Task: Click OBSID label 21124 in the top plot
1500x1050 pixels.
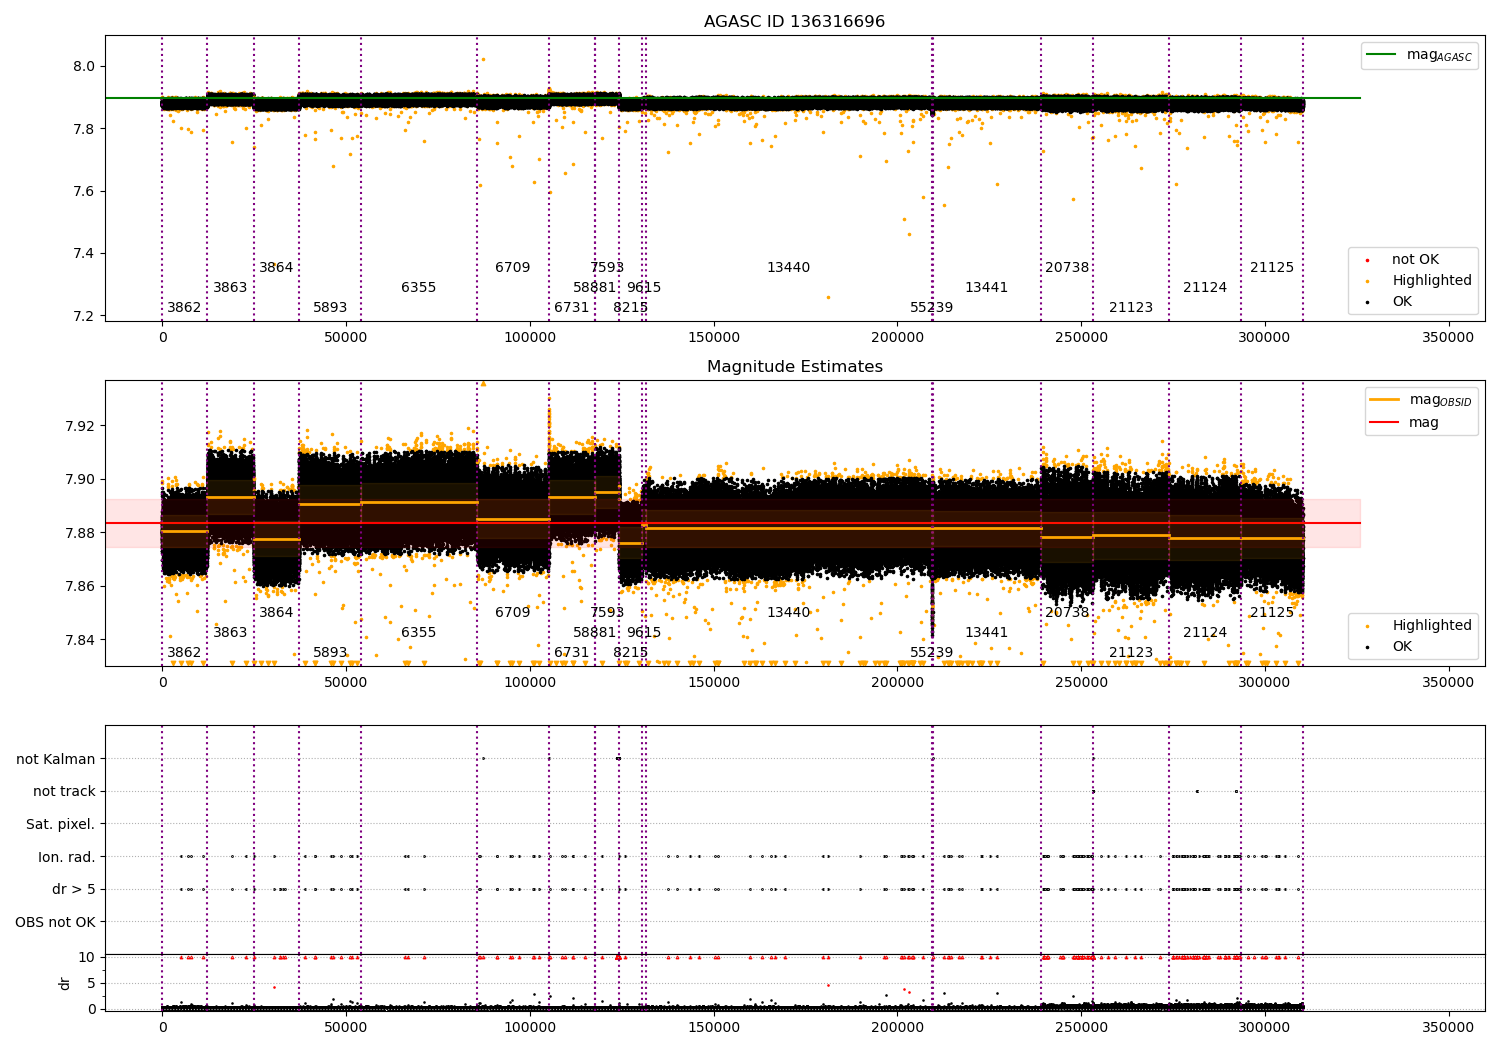Action: [x=1205, y=288]
